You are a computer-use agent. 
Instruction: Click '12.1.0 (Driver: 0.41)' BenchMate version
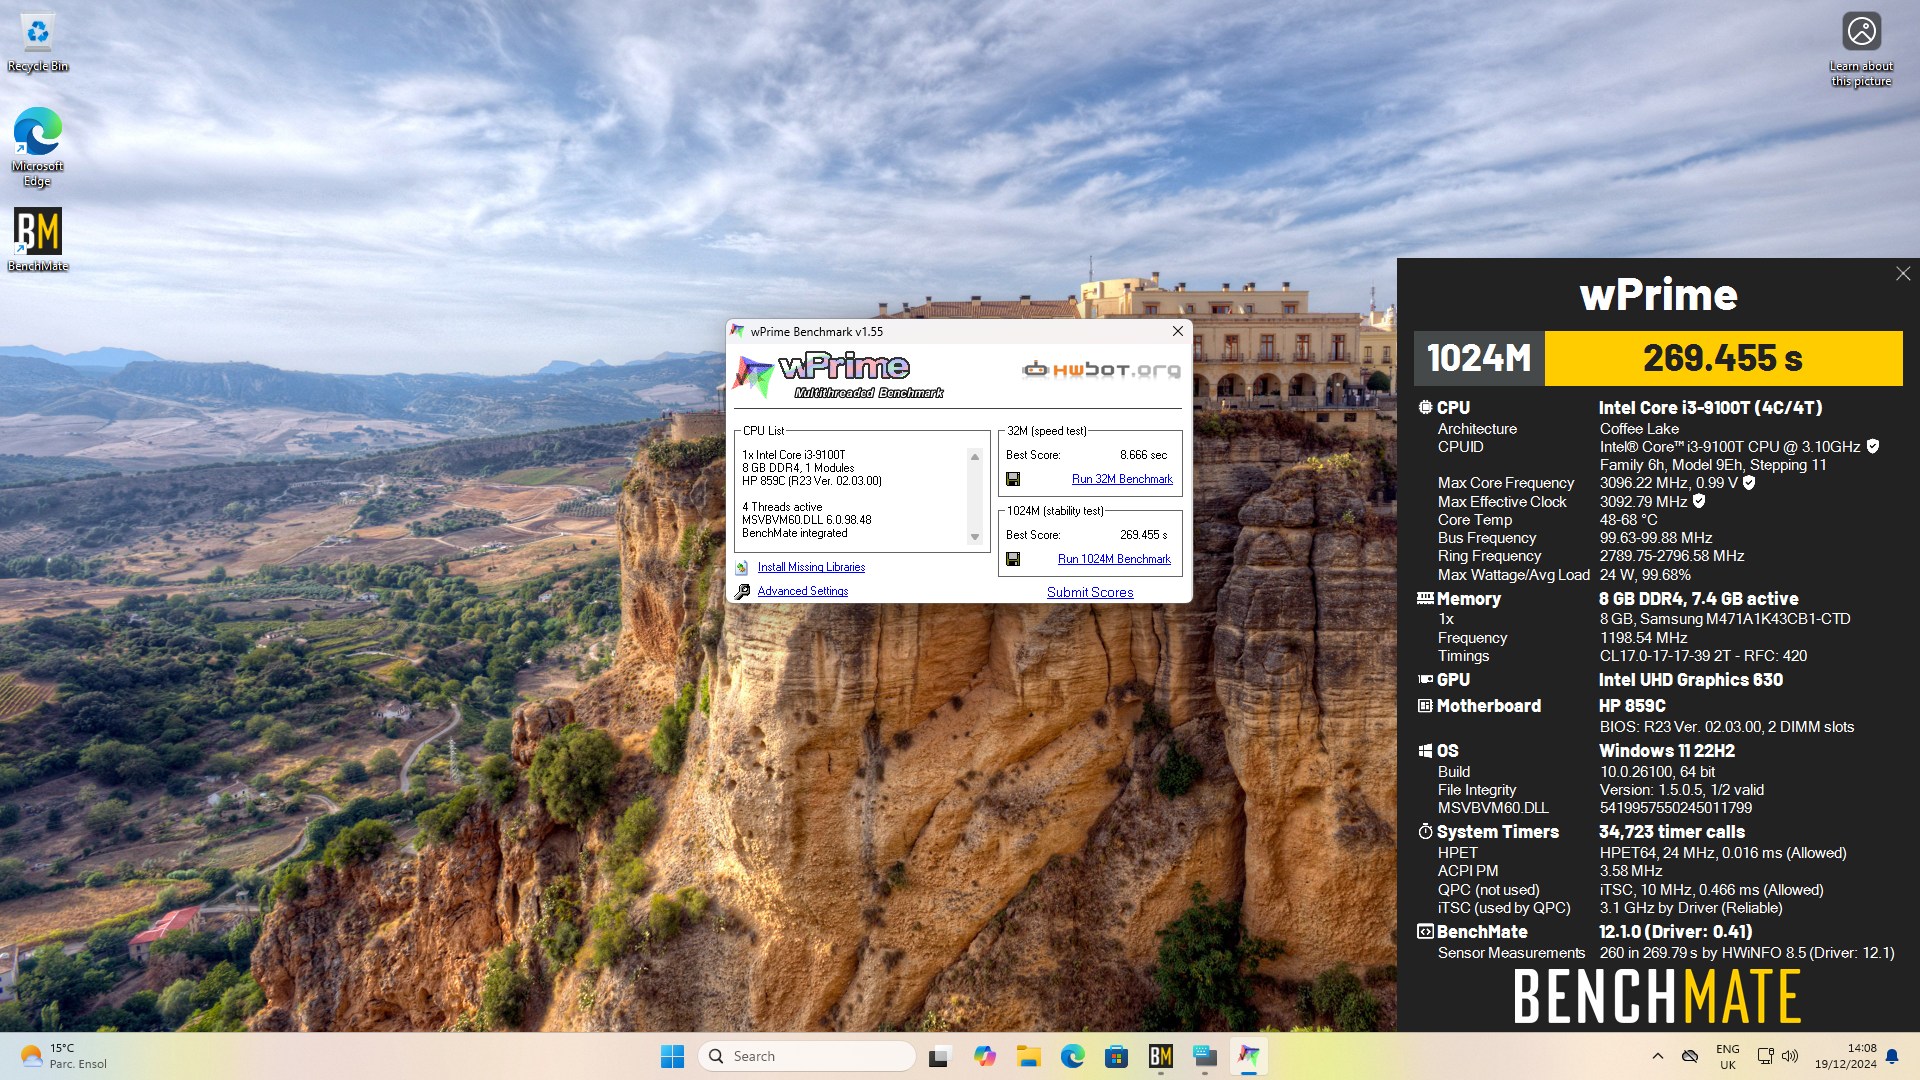1675,932
